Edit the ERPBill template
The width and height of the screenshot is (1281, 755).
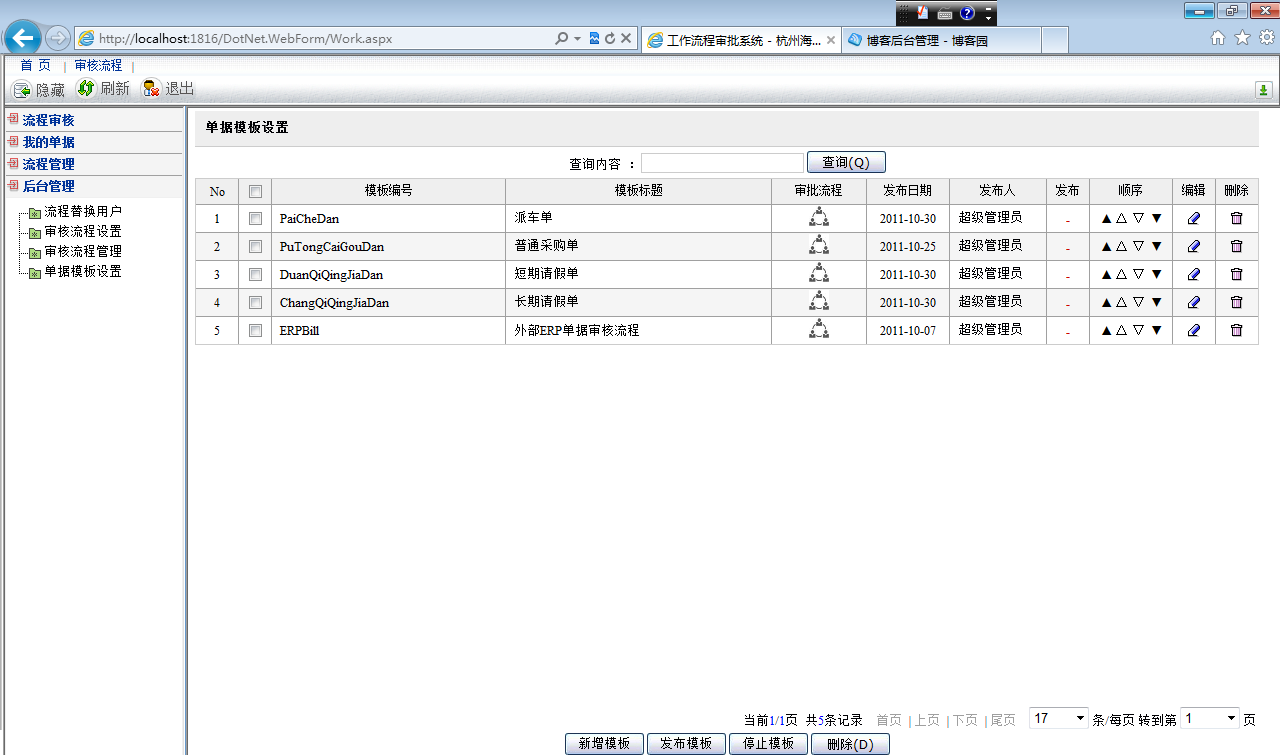(1193, 330)
